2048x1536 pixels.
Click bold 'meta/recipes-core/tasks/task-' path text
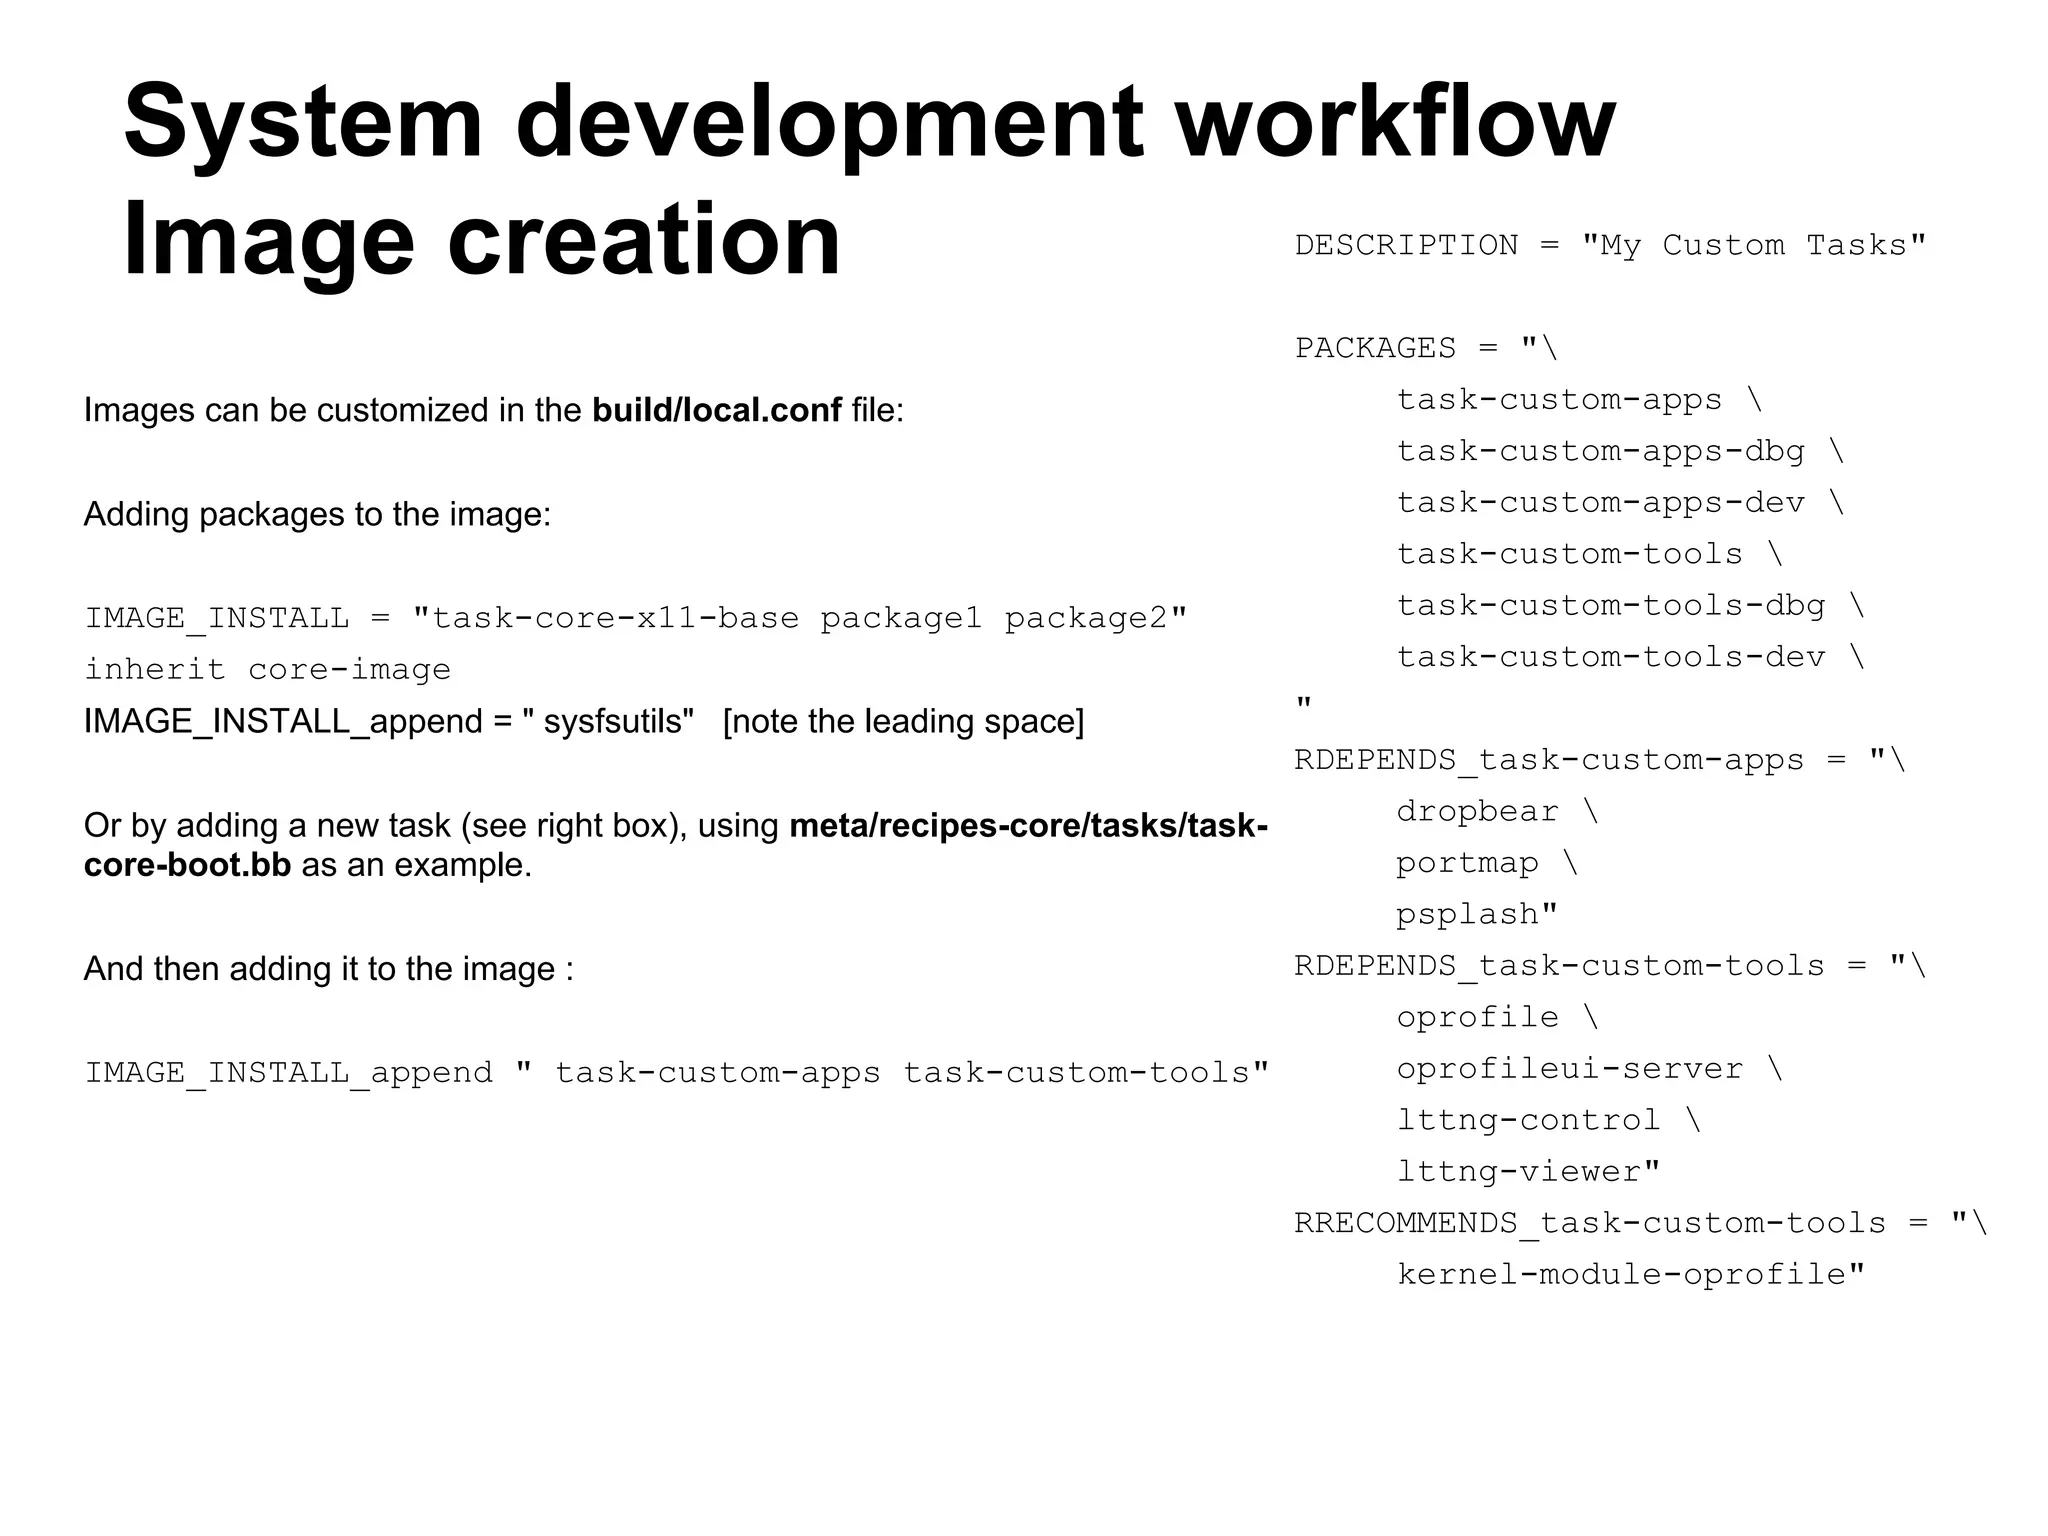point(1028,826)
